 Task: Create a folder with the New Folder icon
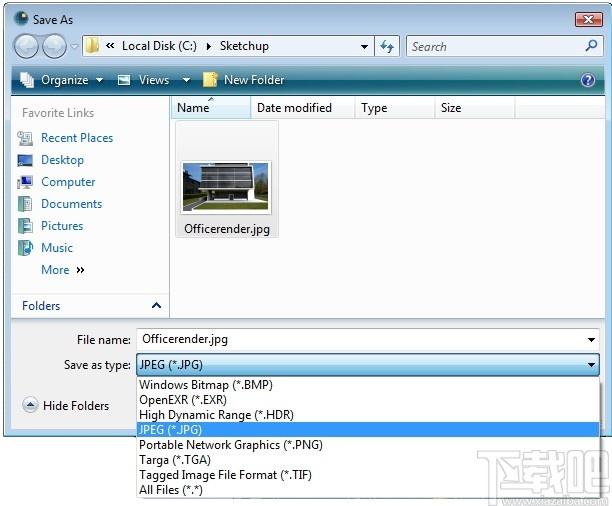(x=210, y=80)
